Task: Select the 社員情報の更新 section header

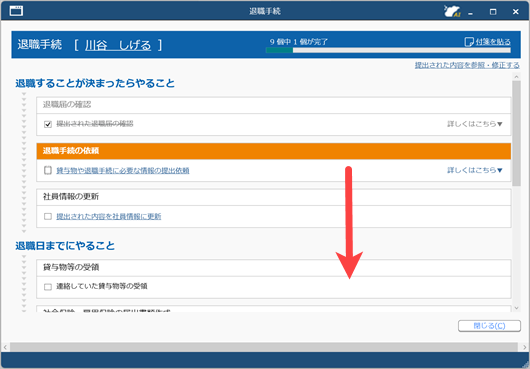Action: click(x=273, y=197)
